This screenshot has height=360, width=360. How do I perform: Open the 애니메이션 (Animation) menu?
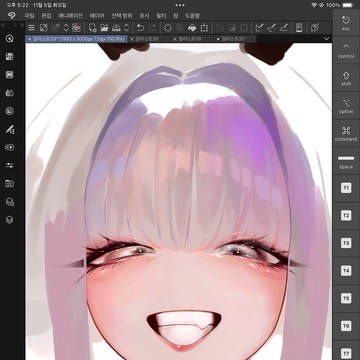(70, 16)
